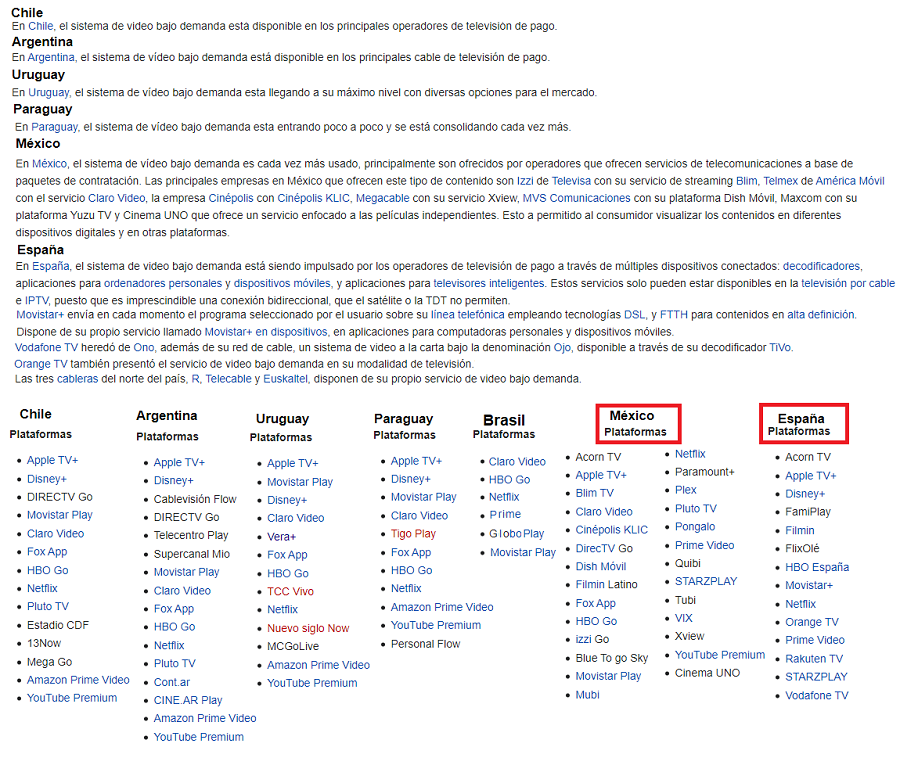Screen dimensions: 900x765
Task: Open the Cinépolis KLIC link in the paragraph
Action: pos(313,198)
